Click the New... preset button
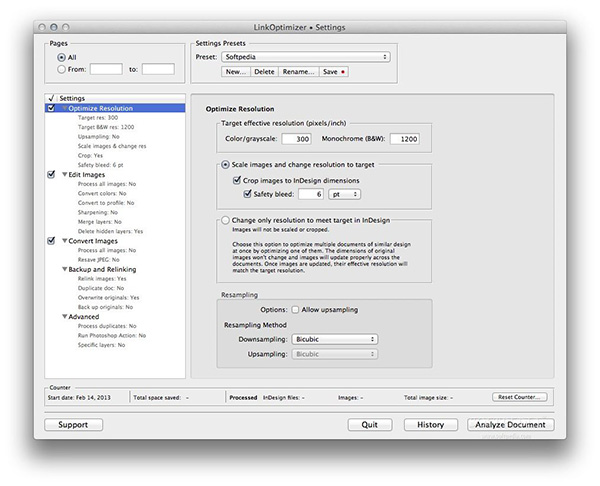 [236, 72]
